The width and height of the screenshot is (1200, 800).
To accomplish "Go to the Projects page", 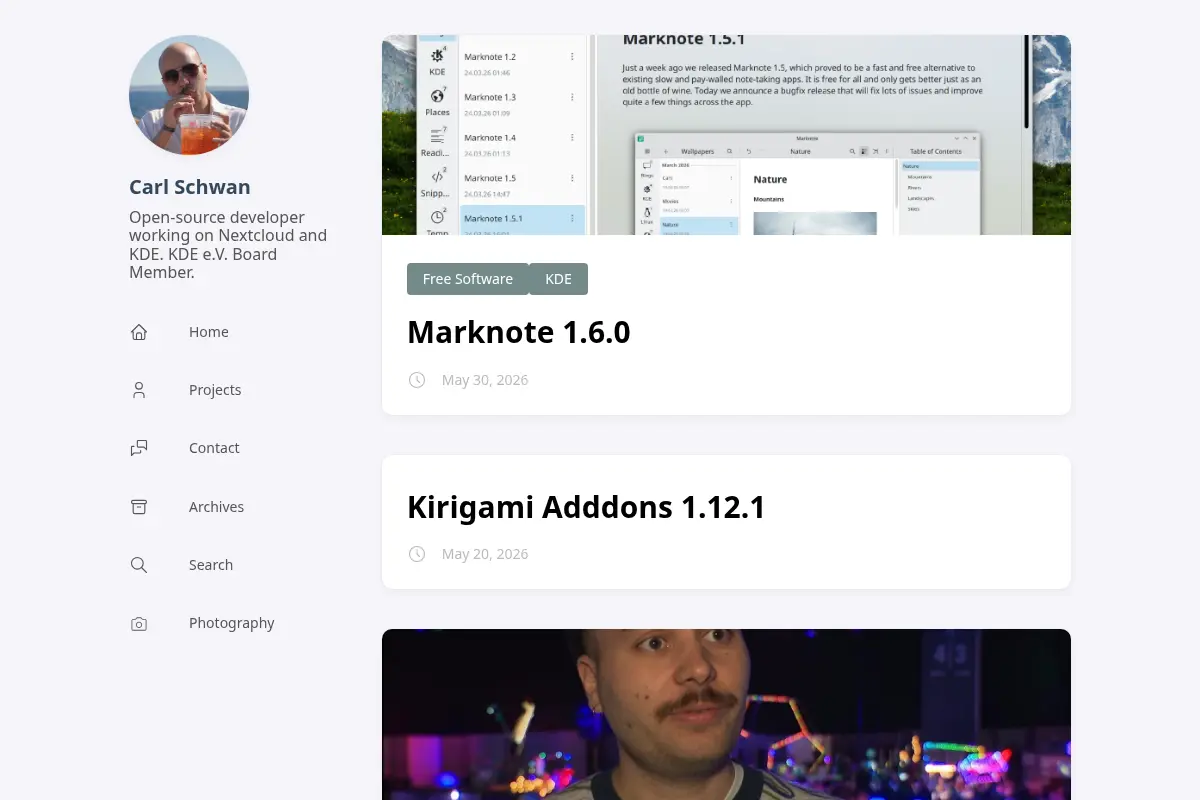I will [215, 390].
